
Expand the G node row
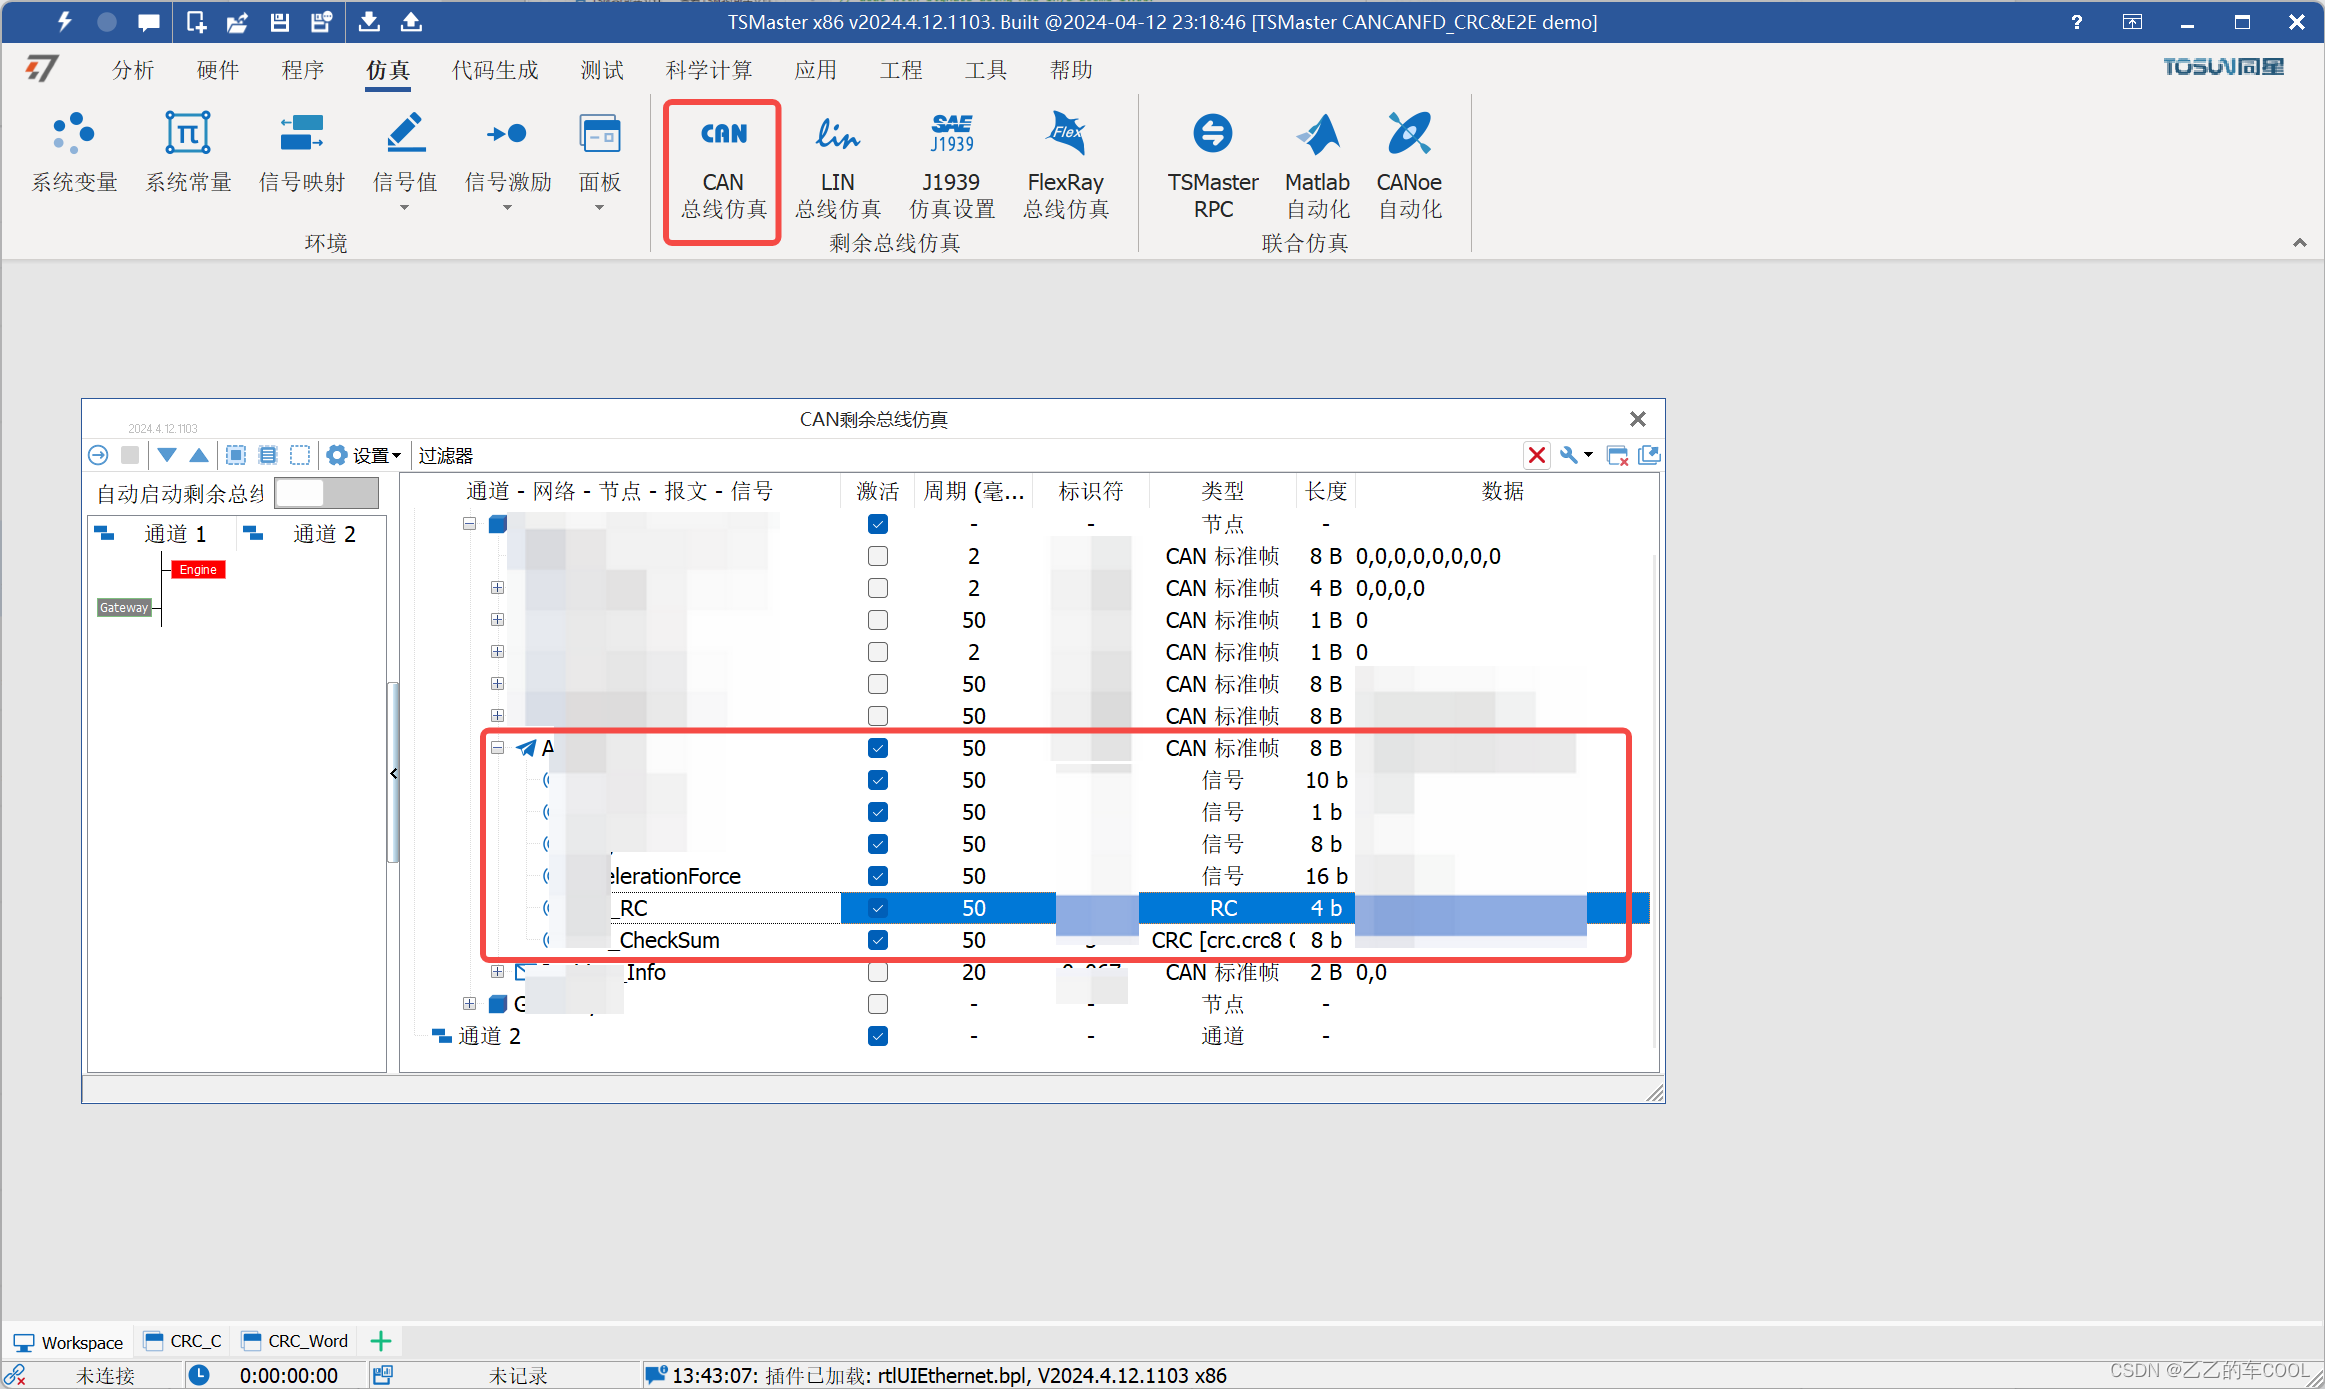coord(469,1004)
